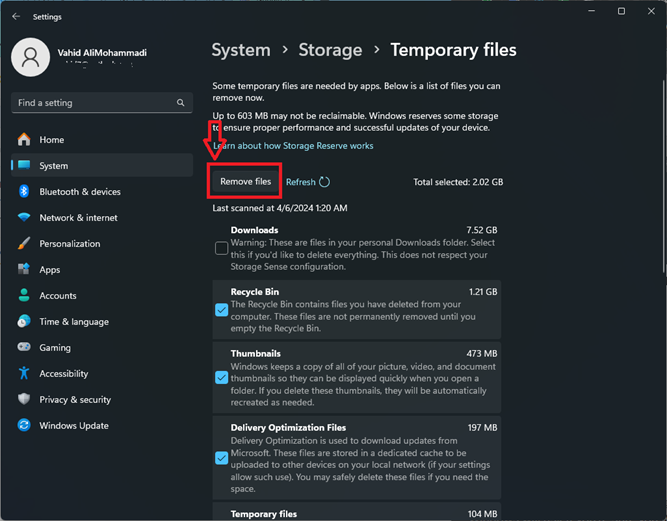Maximize the Settings window
Image resolution: width=667 pixels, height=521 pixels.
pyautogui.click(x=621, y=11)
